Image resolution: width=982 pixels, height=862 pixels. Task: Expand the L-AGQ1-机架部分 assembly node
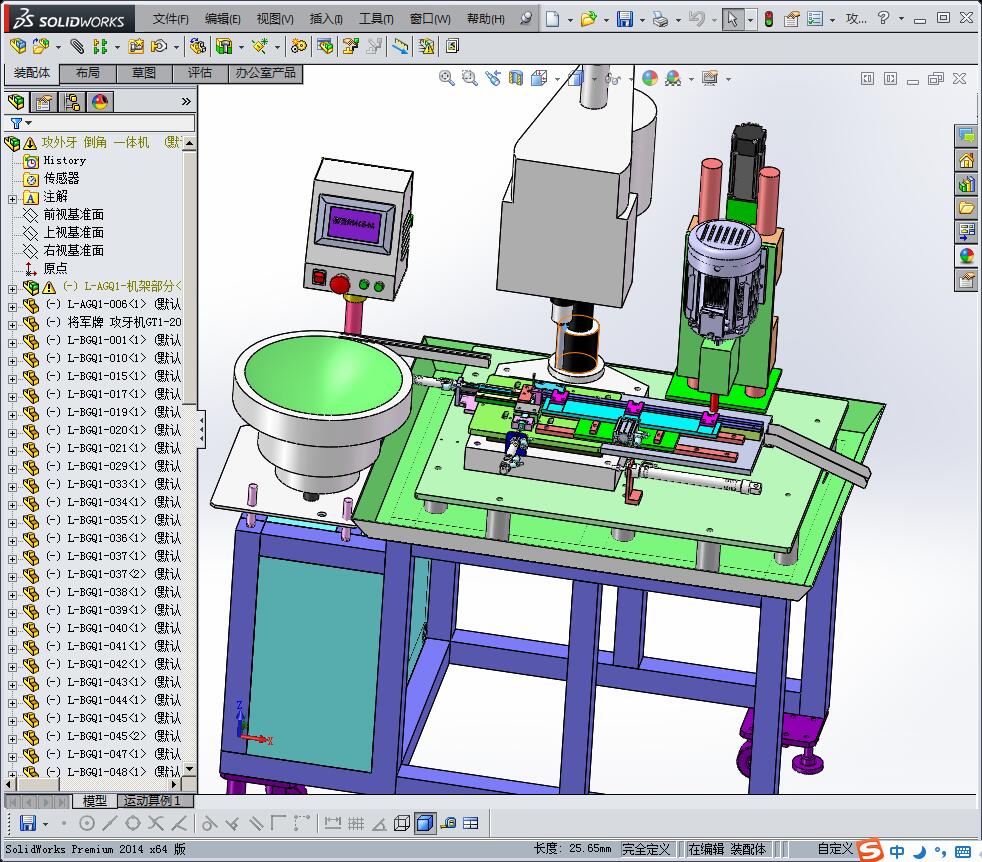pos(12,287)
